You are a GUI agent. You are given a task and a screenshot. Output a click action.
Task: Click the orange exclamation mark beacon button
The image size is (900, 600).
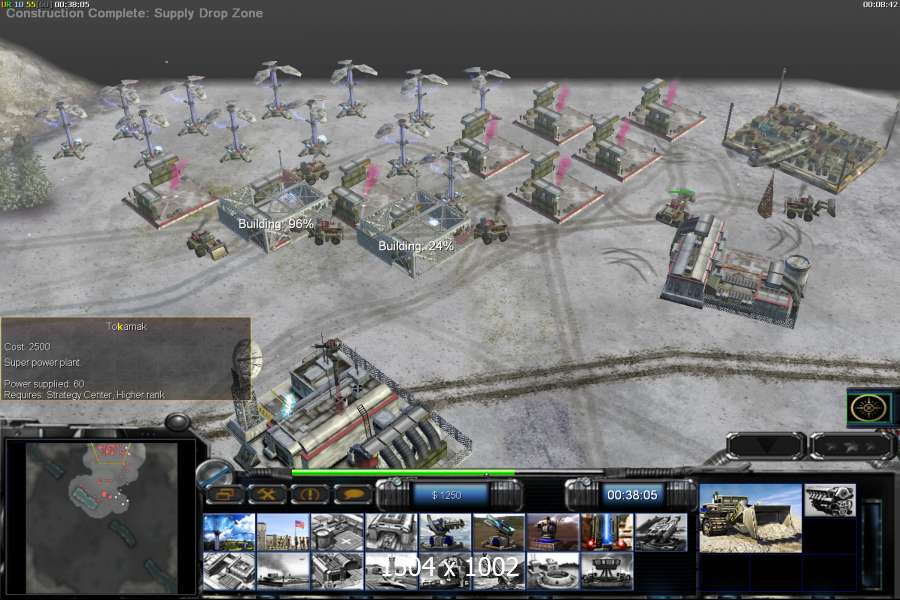(309, 494)
